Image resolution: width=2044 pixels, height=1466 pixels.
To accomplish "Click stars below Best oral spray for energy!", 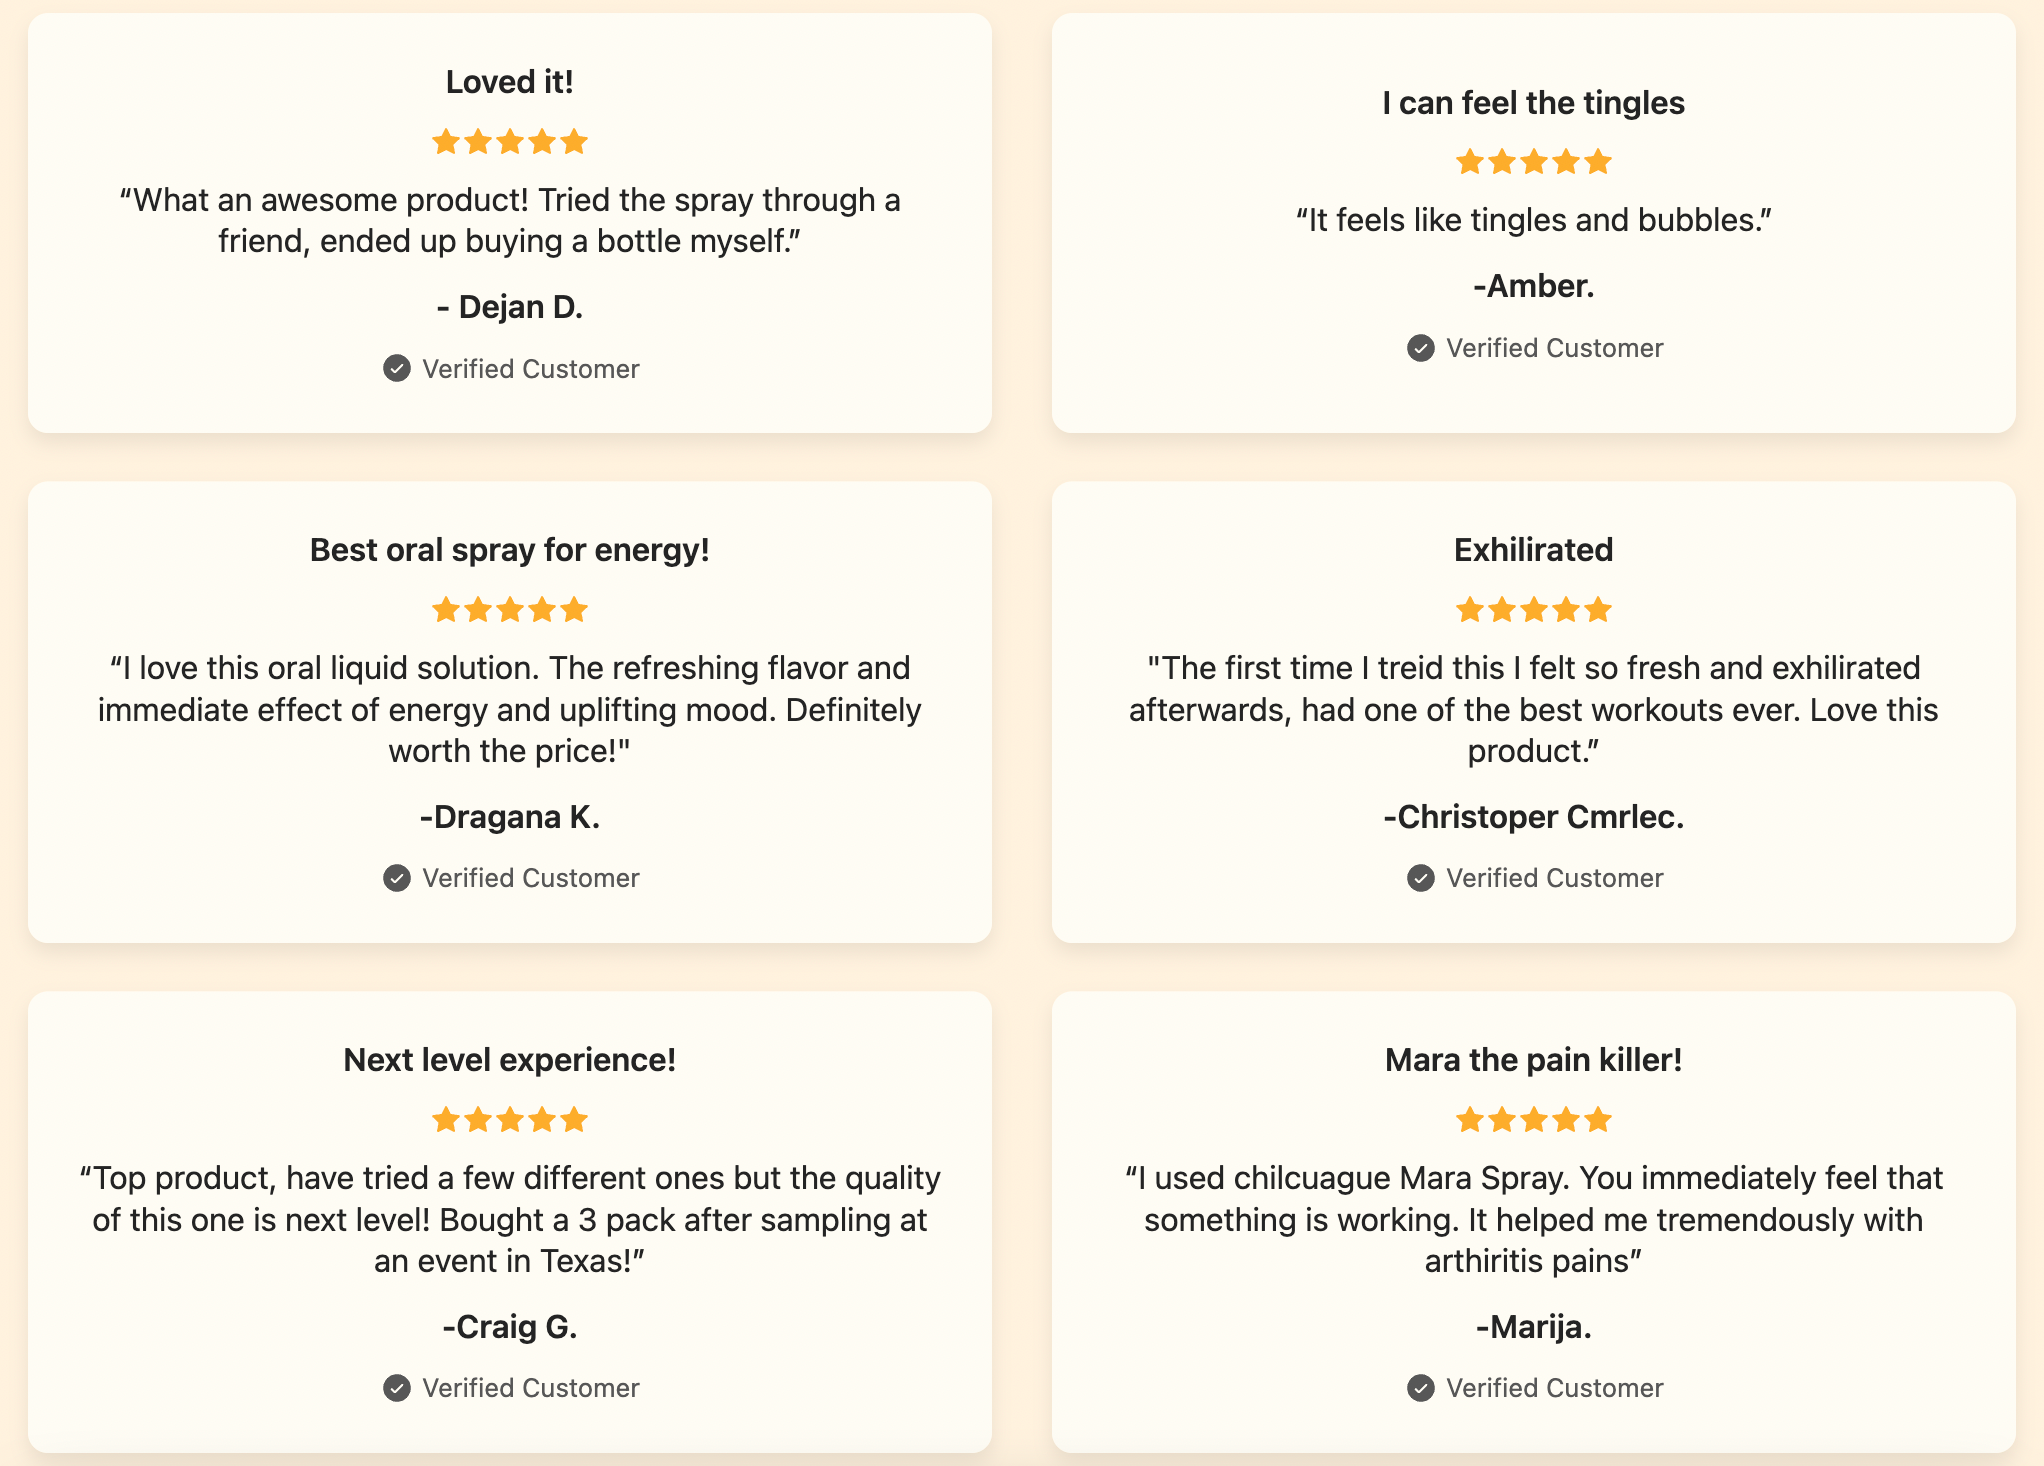I will point(510,610).
